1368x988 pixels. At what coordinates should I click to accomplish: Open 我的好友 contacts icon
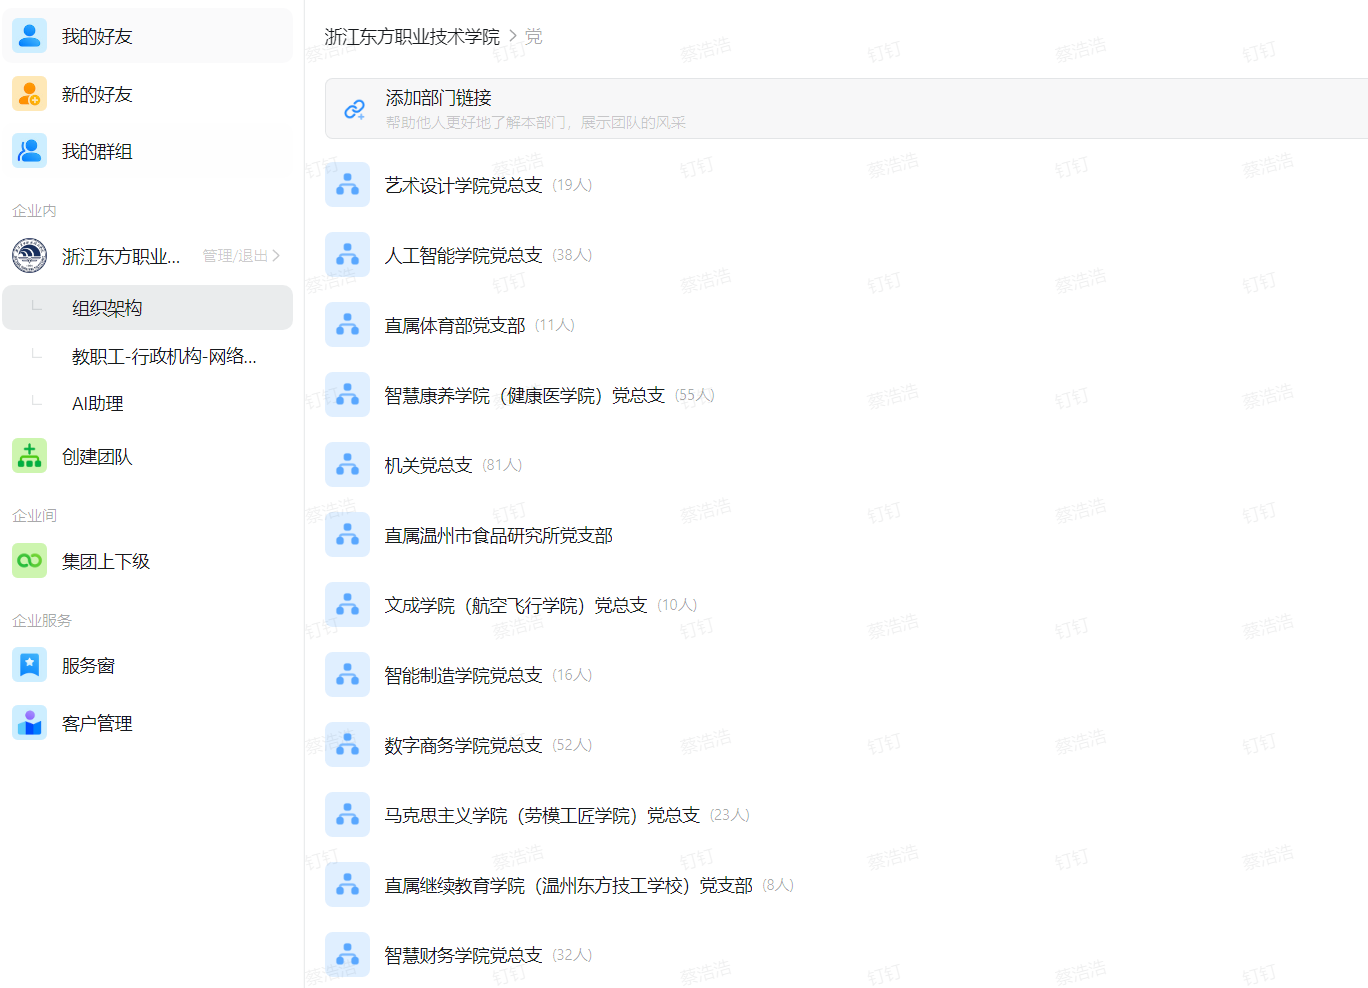[x=29, y=36]
